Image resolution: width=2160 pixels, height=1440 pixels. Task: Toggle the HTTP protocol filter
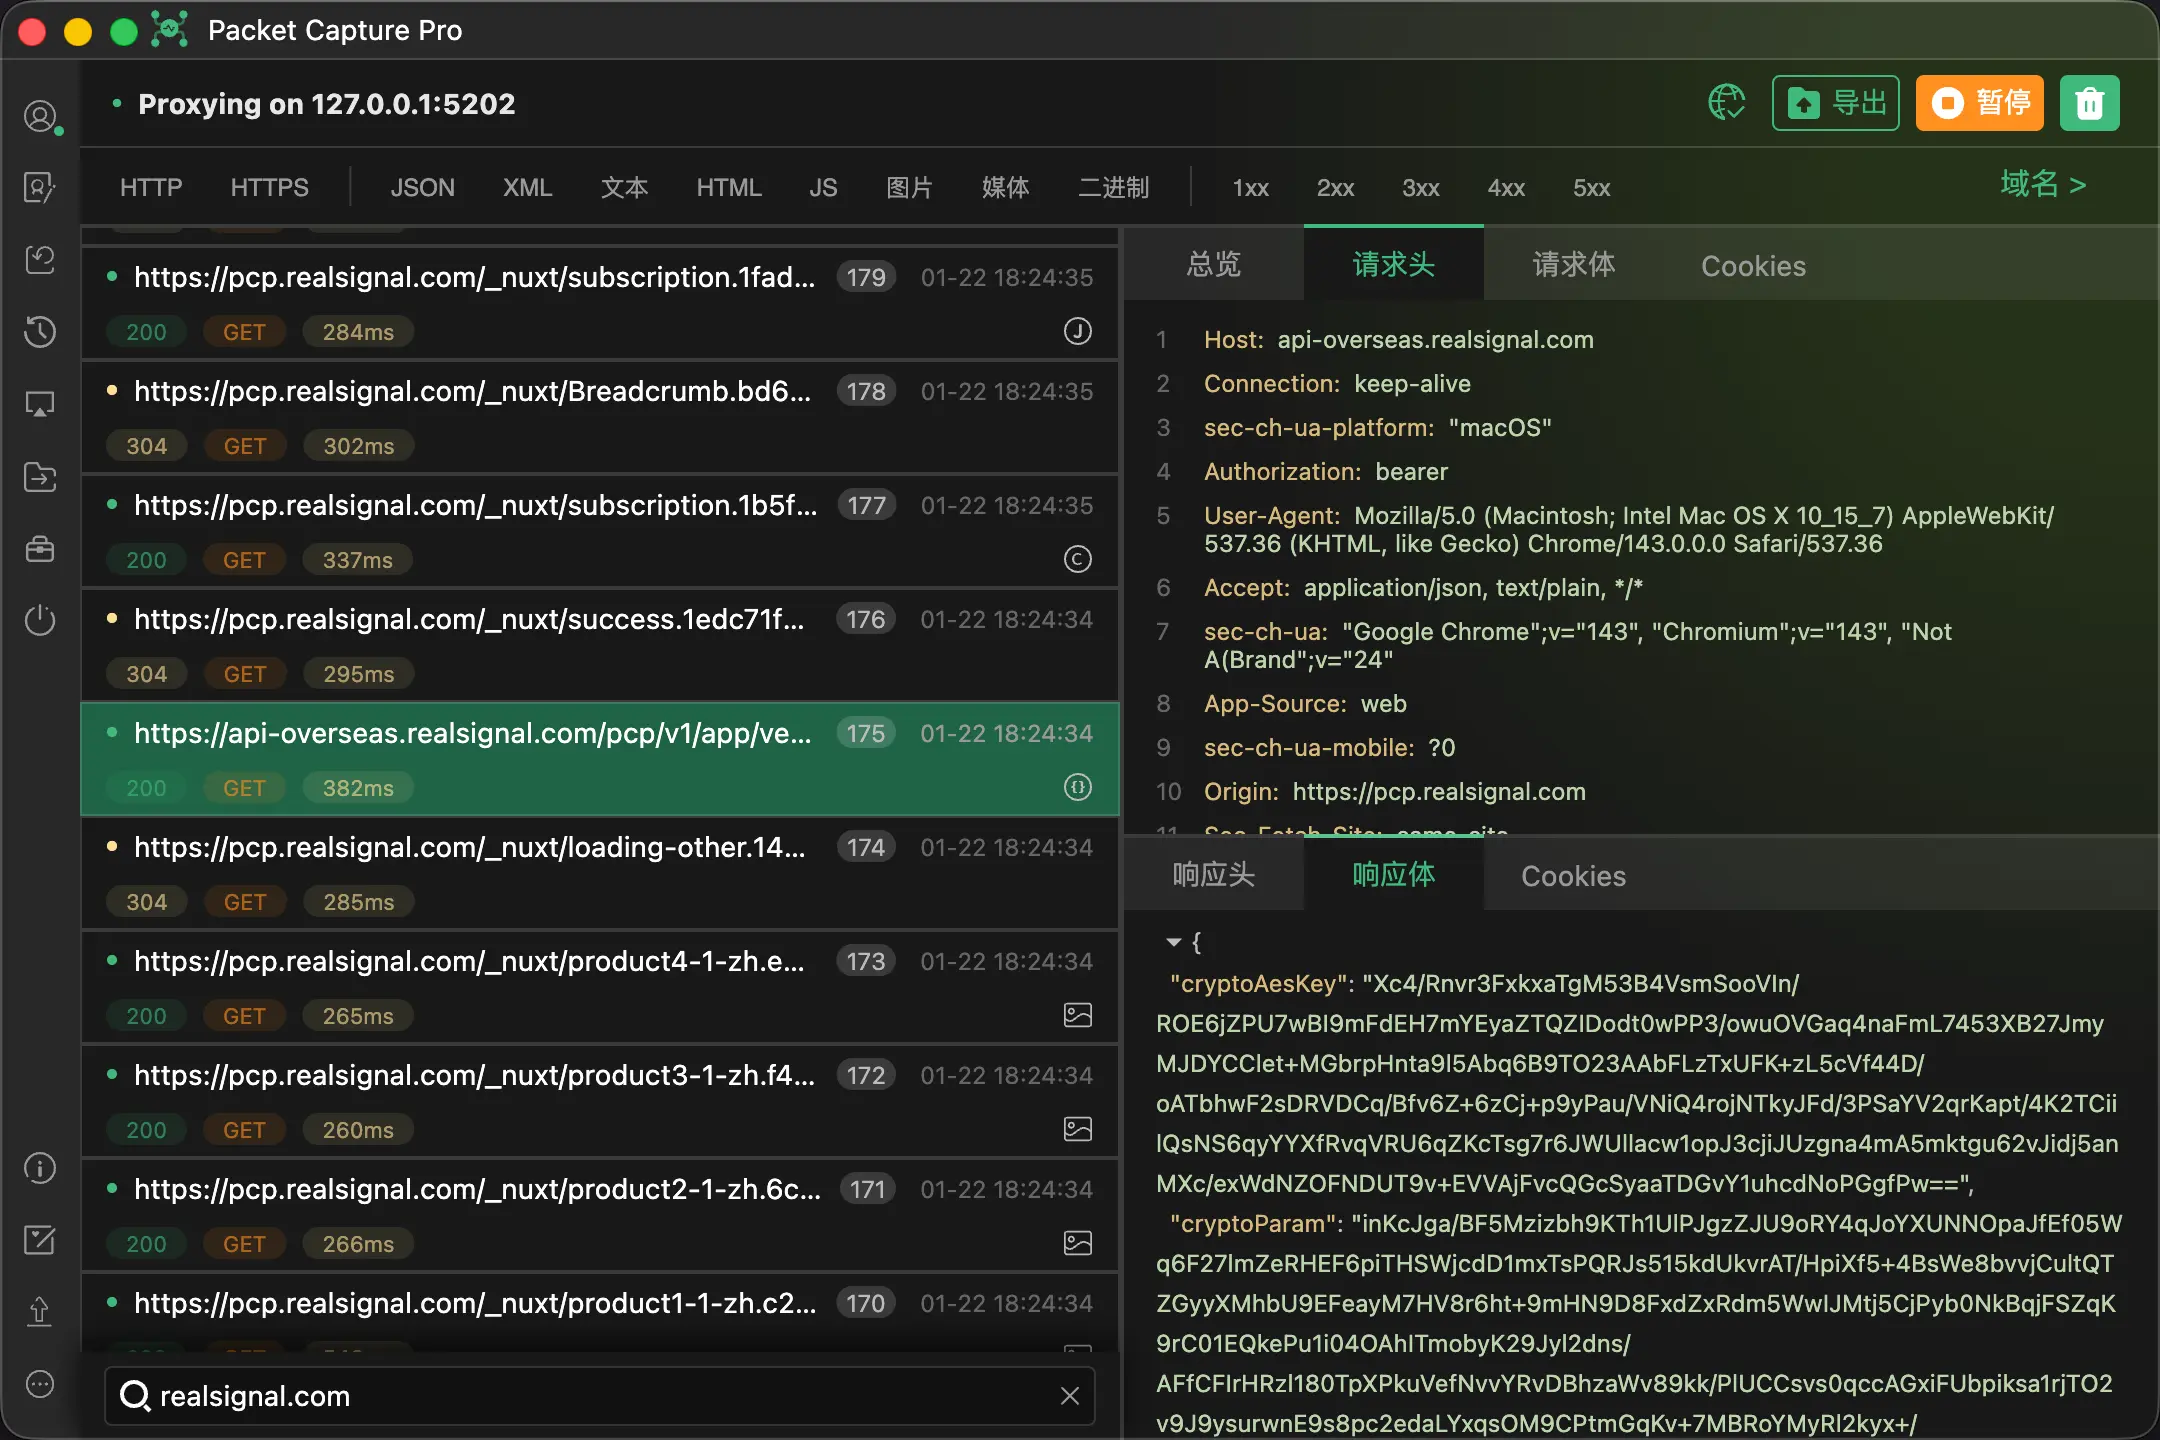click(x=151, y=187)
